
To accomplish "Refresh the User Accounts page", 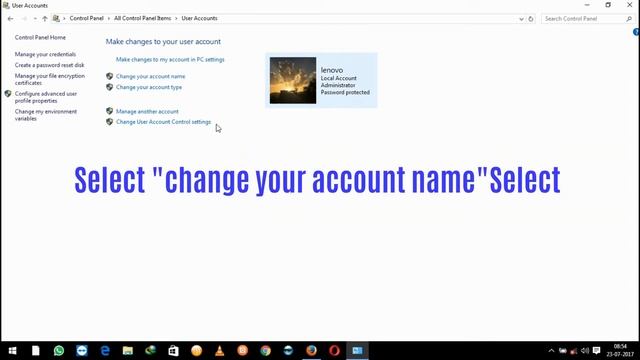I will [531, 19].
